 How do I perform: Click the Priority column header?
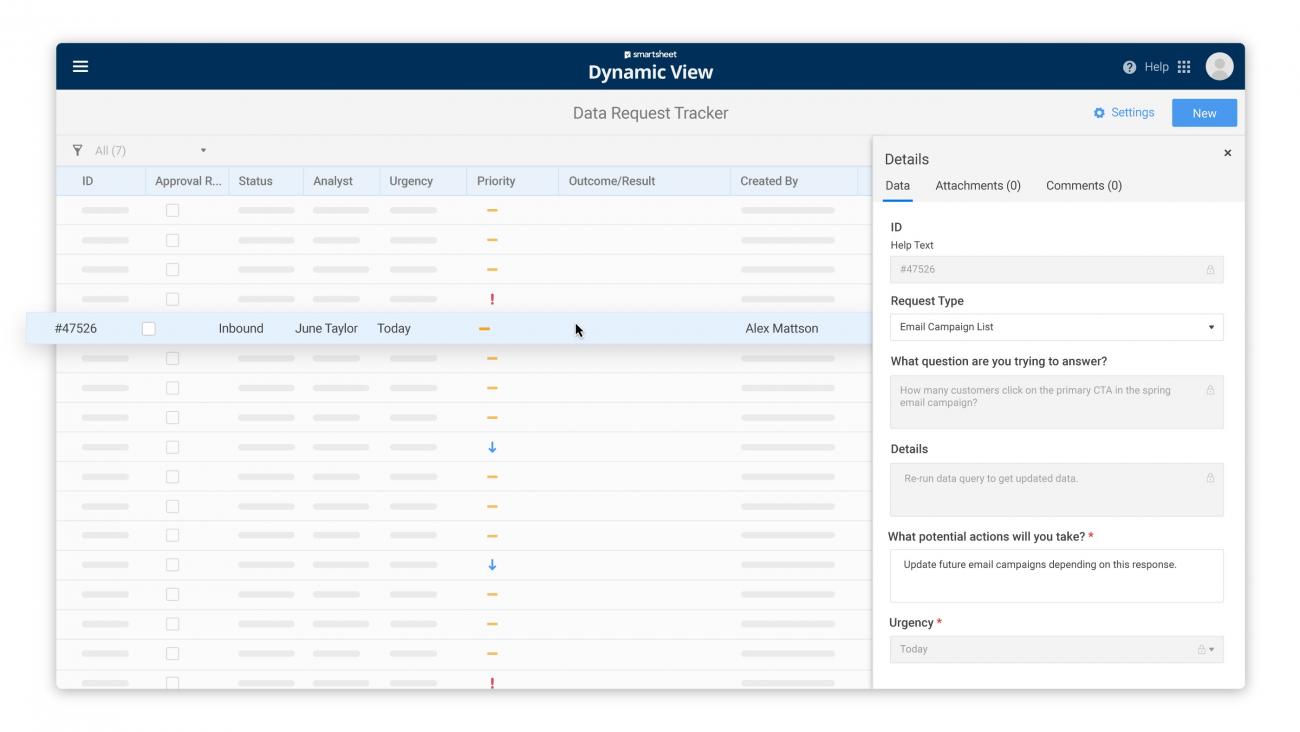click(496, 181)
